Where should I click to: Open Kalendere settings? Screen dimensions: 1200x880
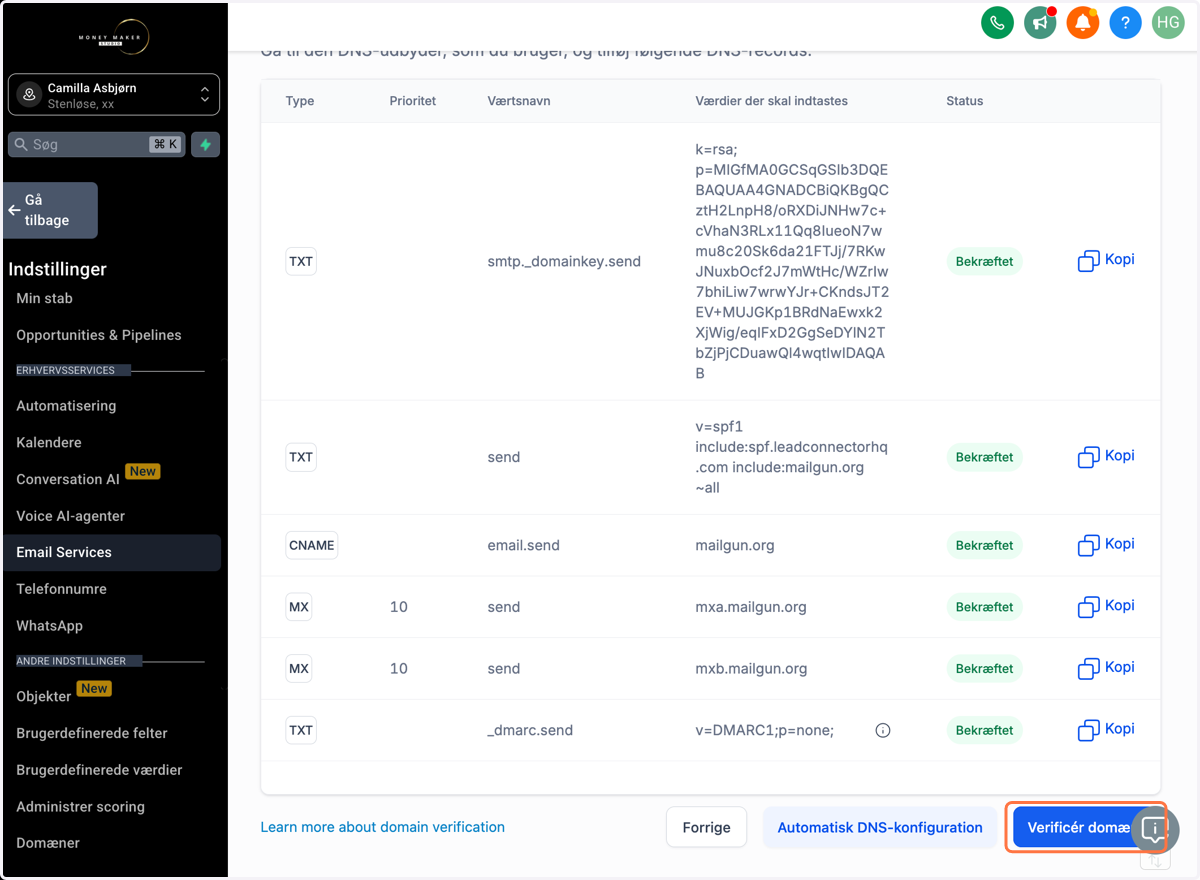[49, 442]
